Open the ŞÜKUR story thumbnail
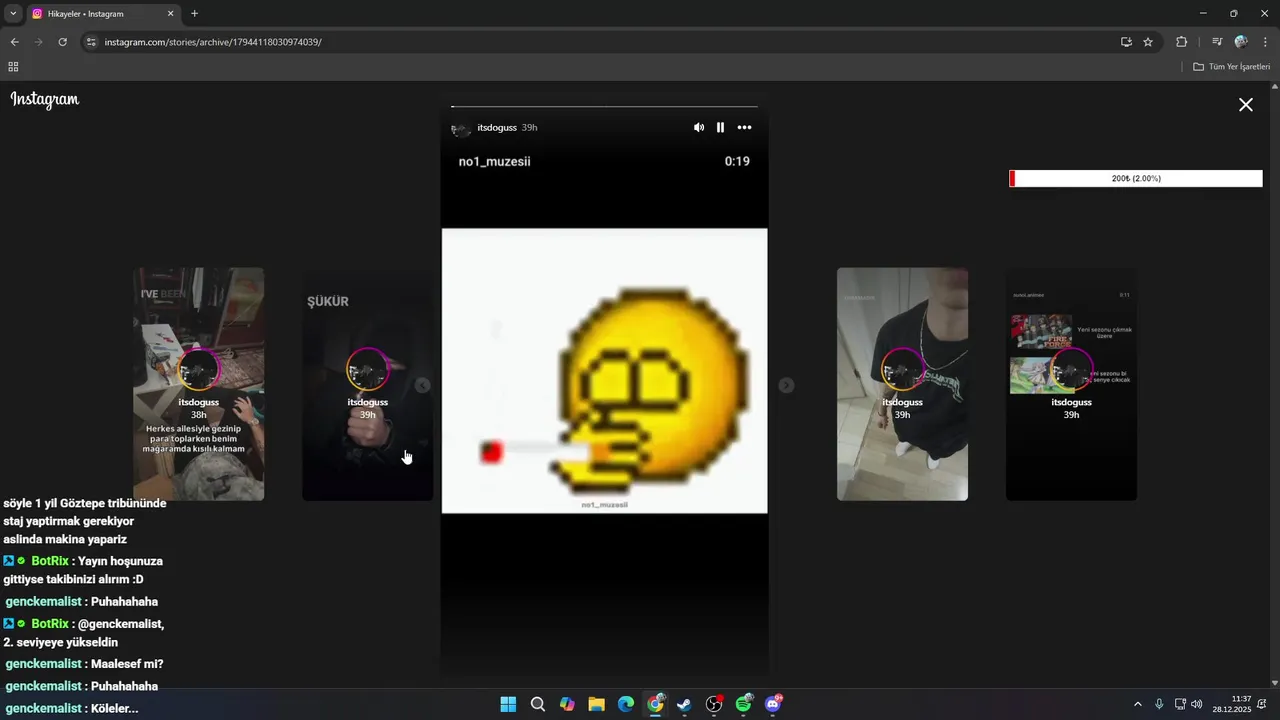This screenshot has height=720, width=1280. pyautogui.click(x=368, y=384)
